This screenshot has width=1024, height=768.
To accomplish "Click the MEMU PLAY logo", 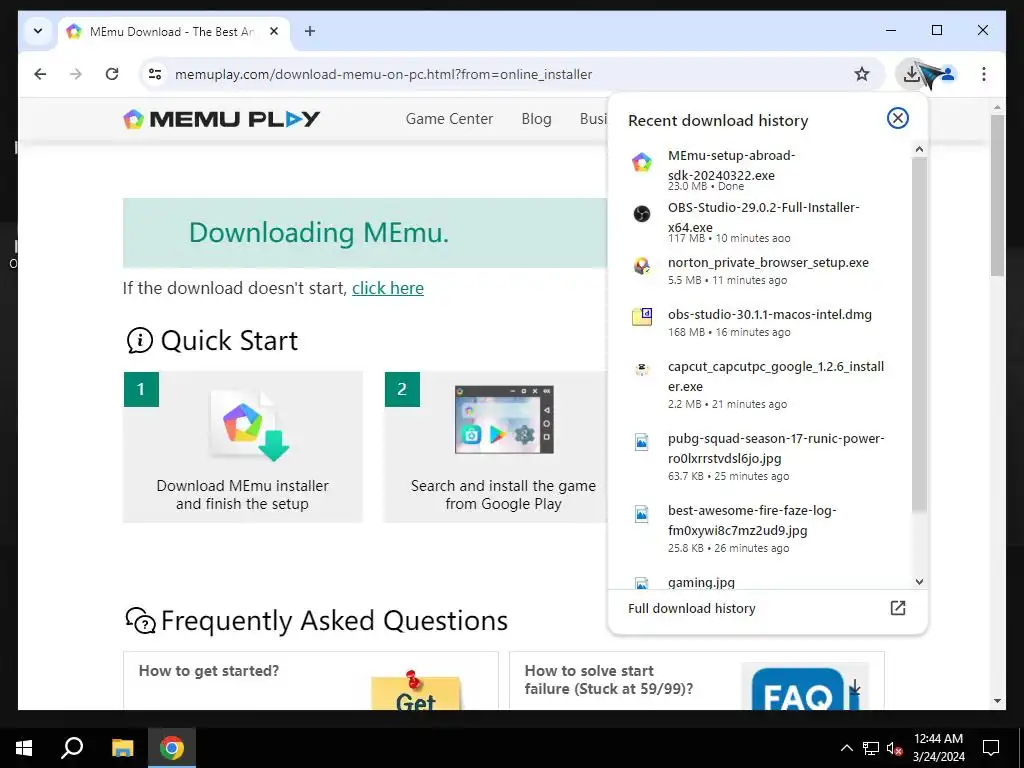I will click(221, 119).
